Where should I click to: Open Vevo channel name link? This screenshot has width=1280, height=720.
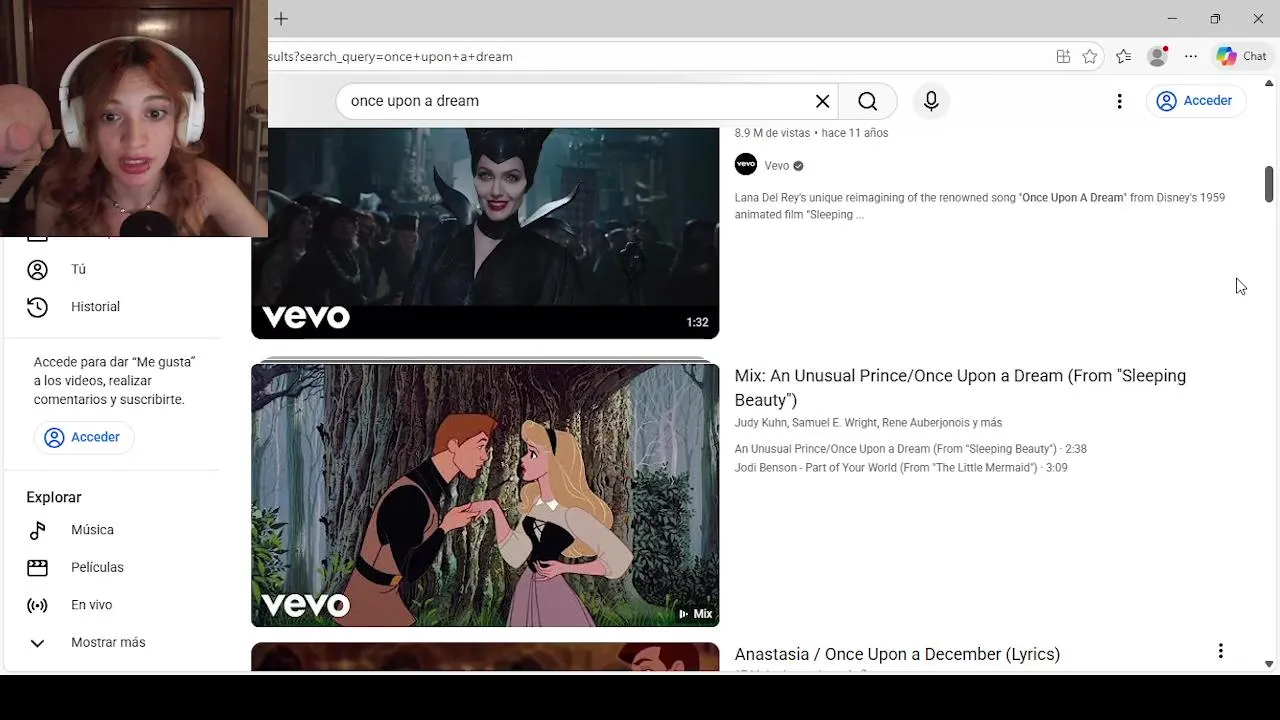tap(777, 166)
